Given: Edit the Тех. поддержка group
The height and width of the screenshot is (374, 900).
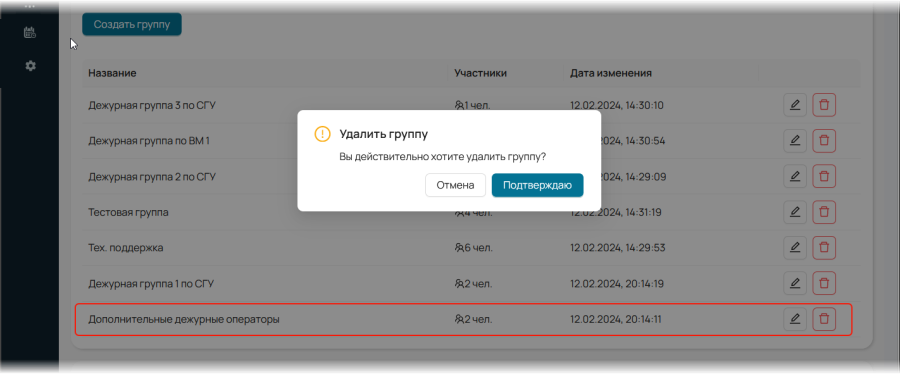Looking at the screenshot, I should 795,248.
